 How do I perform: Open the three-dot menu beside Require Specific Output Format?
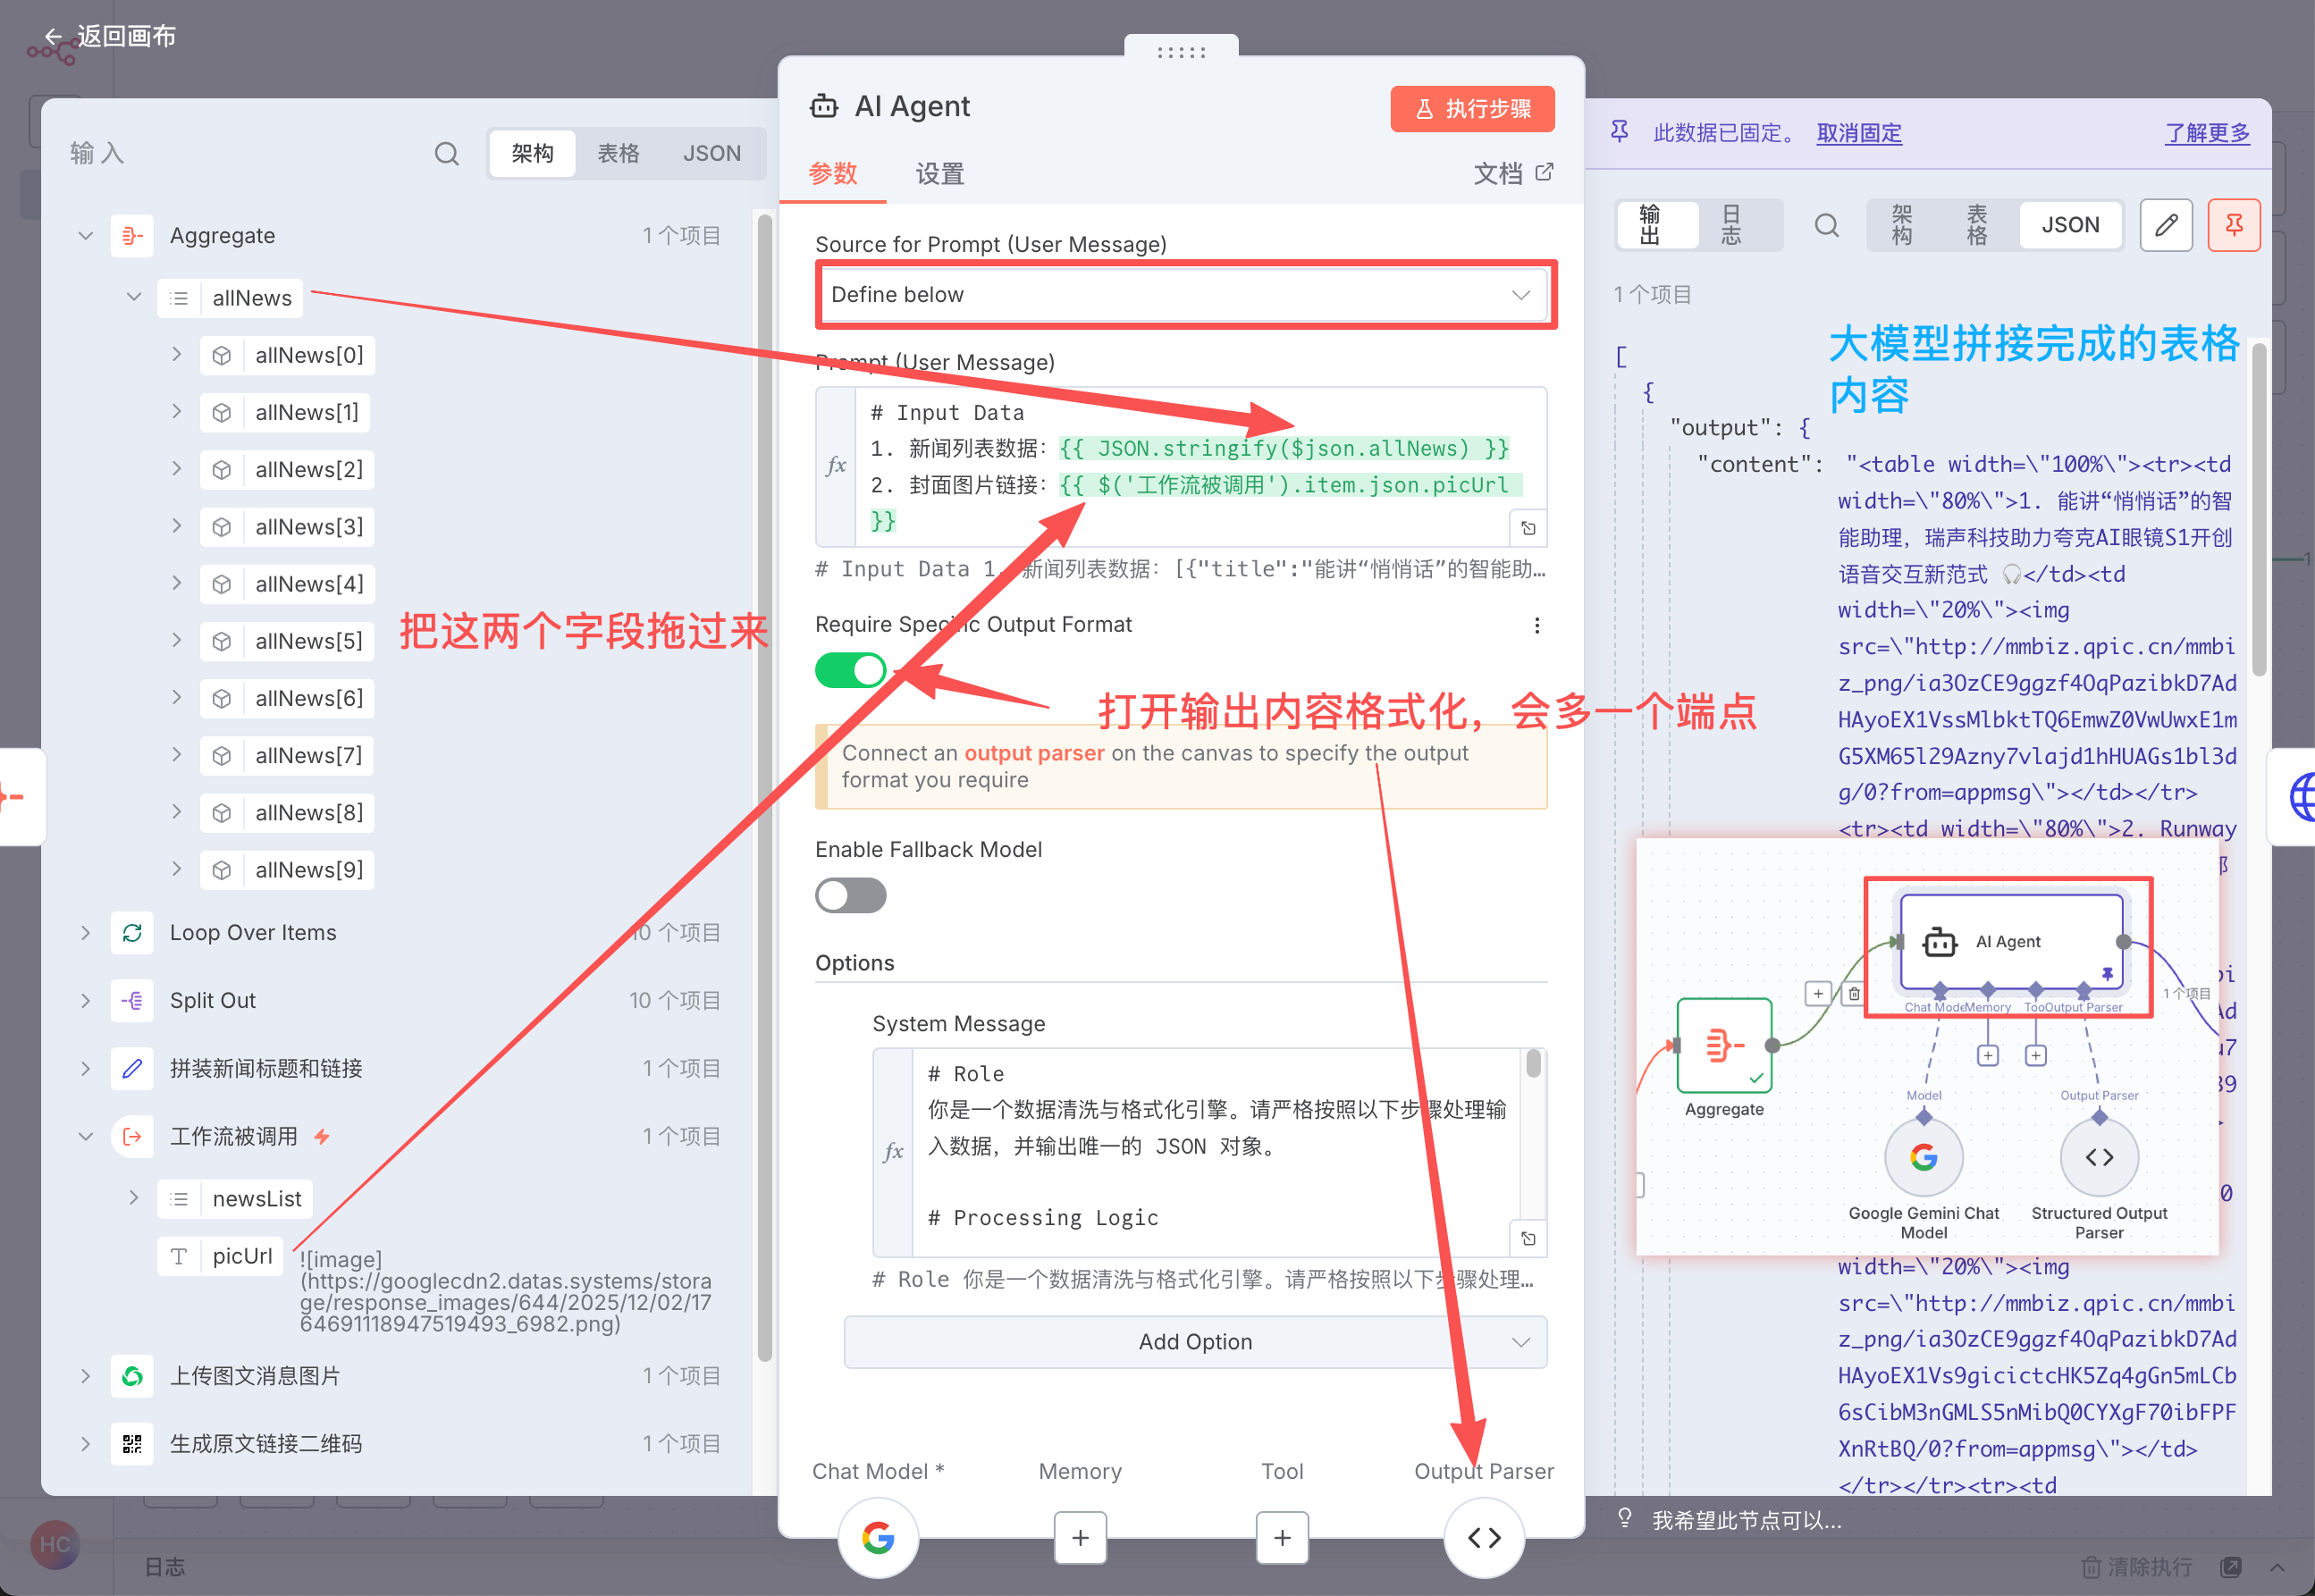[x=1536, y=625]
